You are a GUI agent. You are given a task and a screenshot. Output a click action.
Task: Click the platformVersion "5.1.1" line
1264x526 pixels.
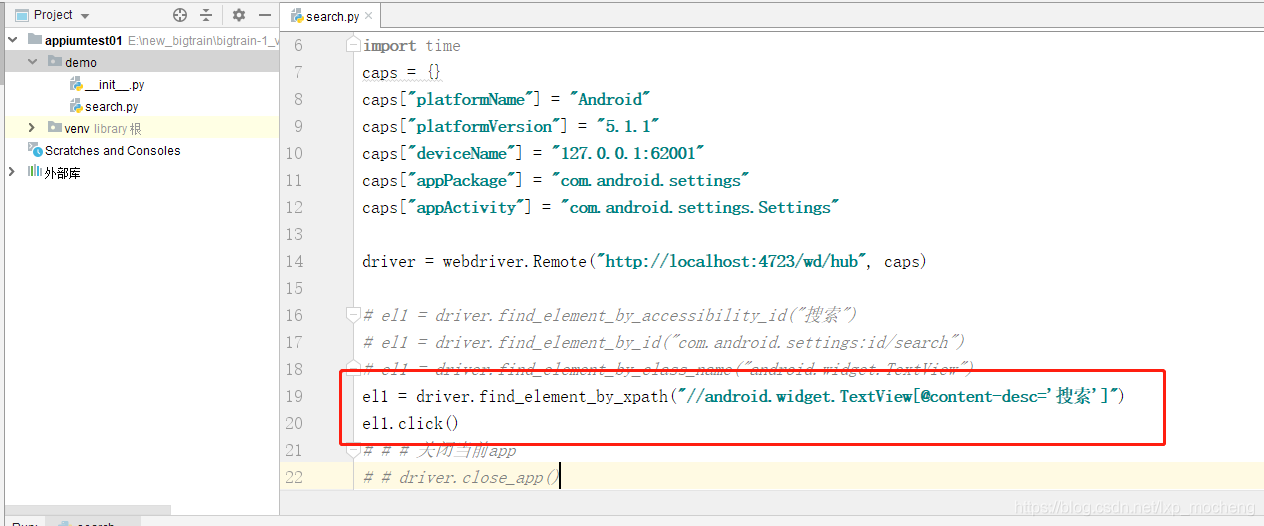(511, 127)
